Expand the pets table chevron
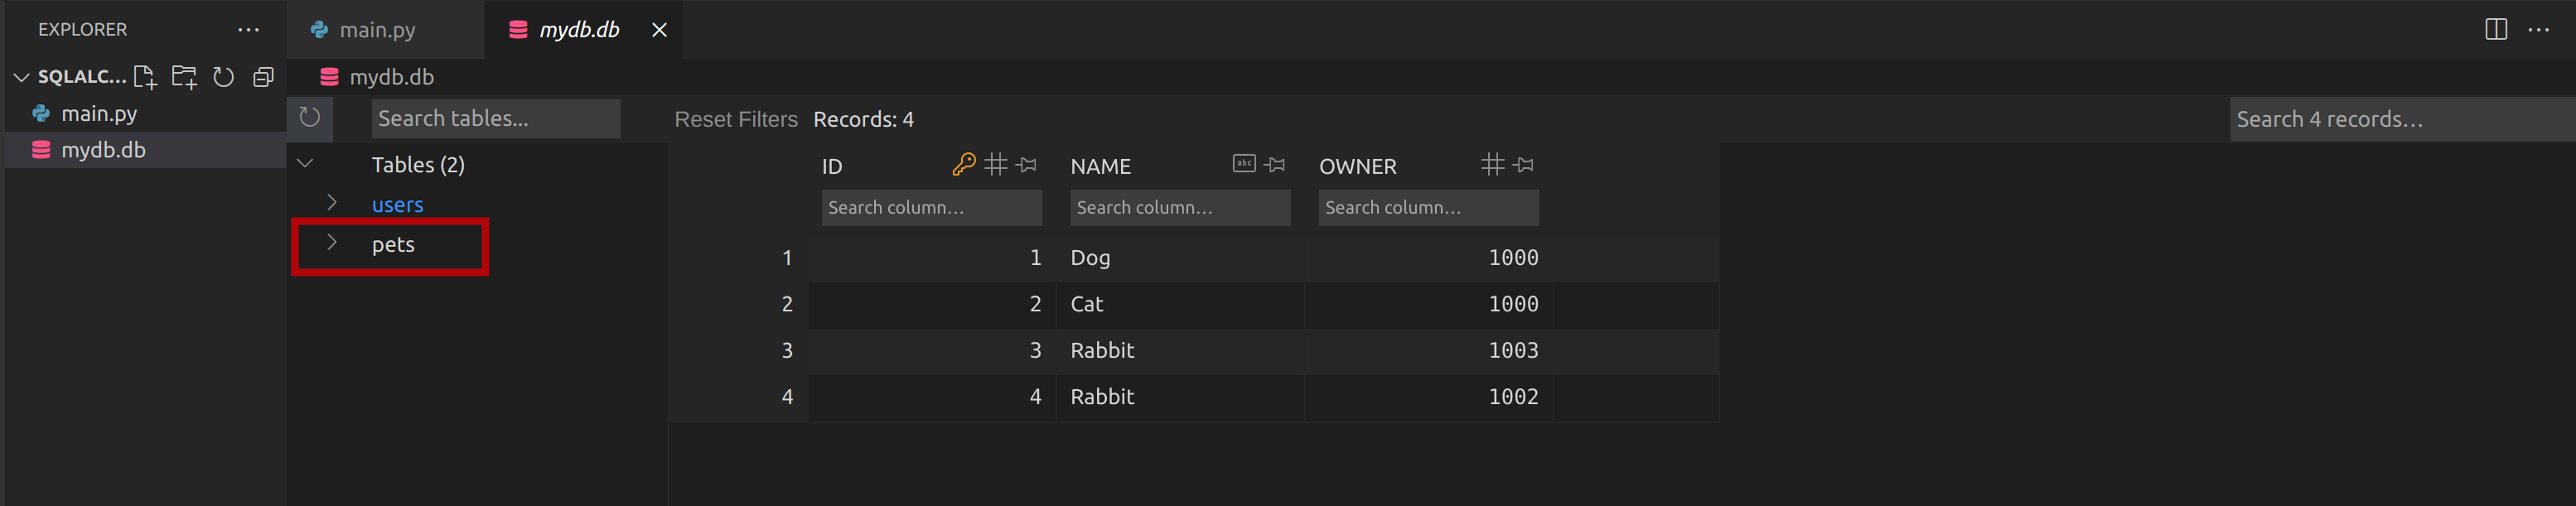The width and height of the screenshot is (2576, 506). pyautogui.click(x=332, y=243)
